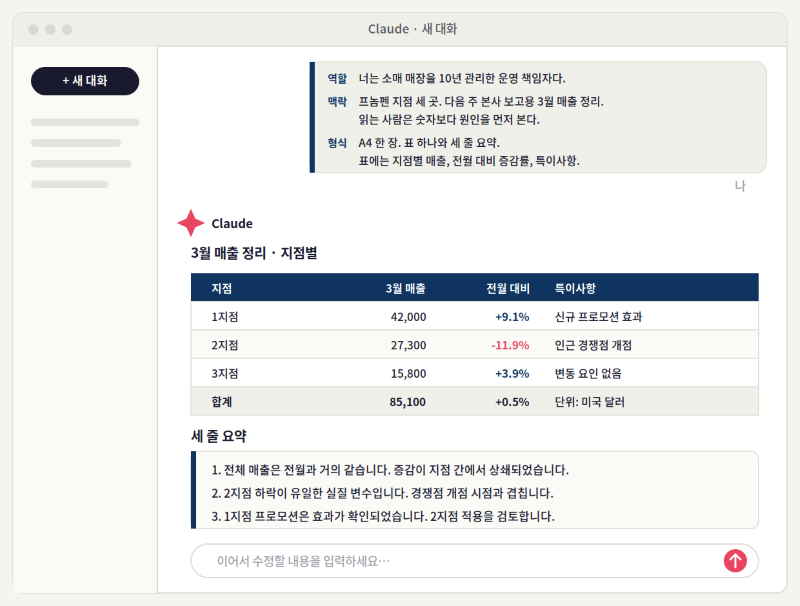Click the +9.1% change value
The width and height of the screenshot is (800, 606).
[x=512, y=317]
